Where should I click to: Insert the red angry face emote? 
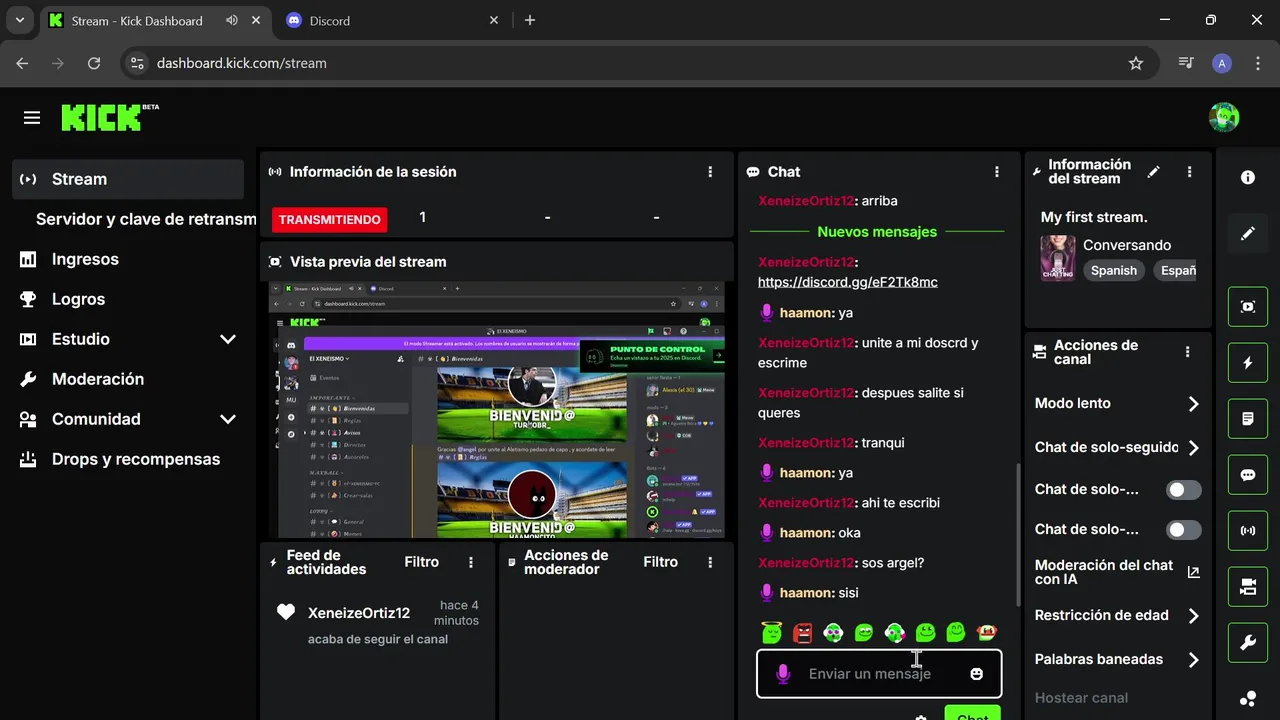point(802,632)
